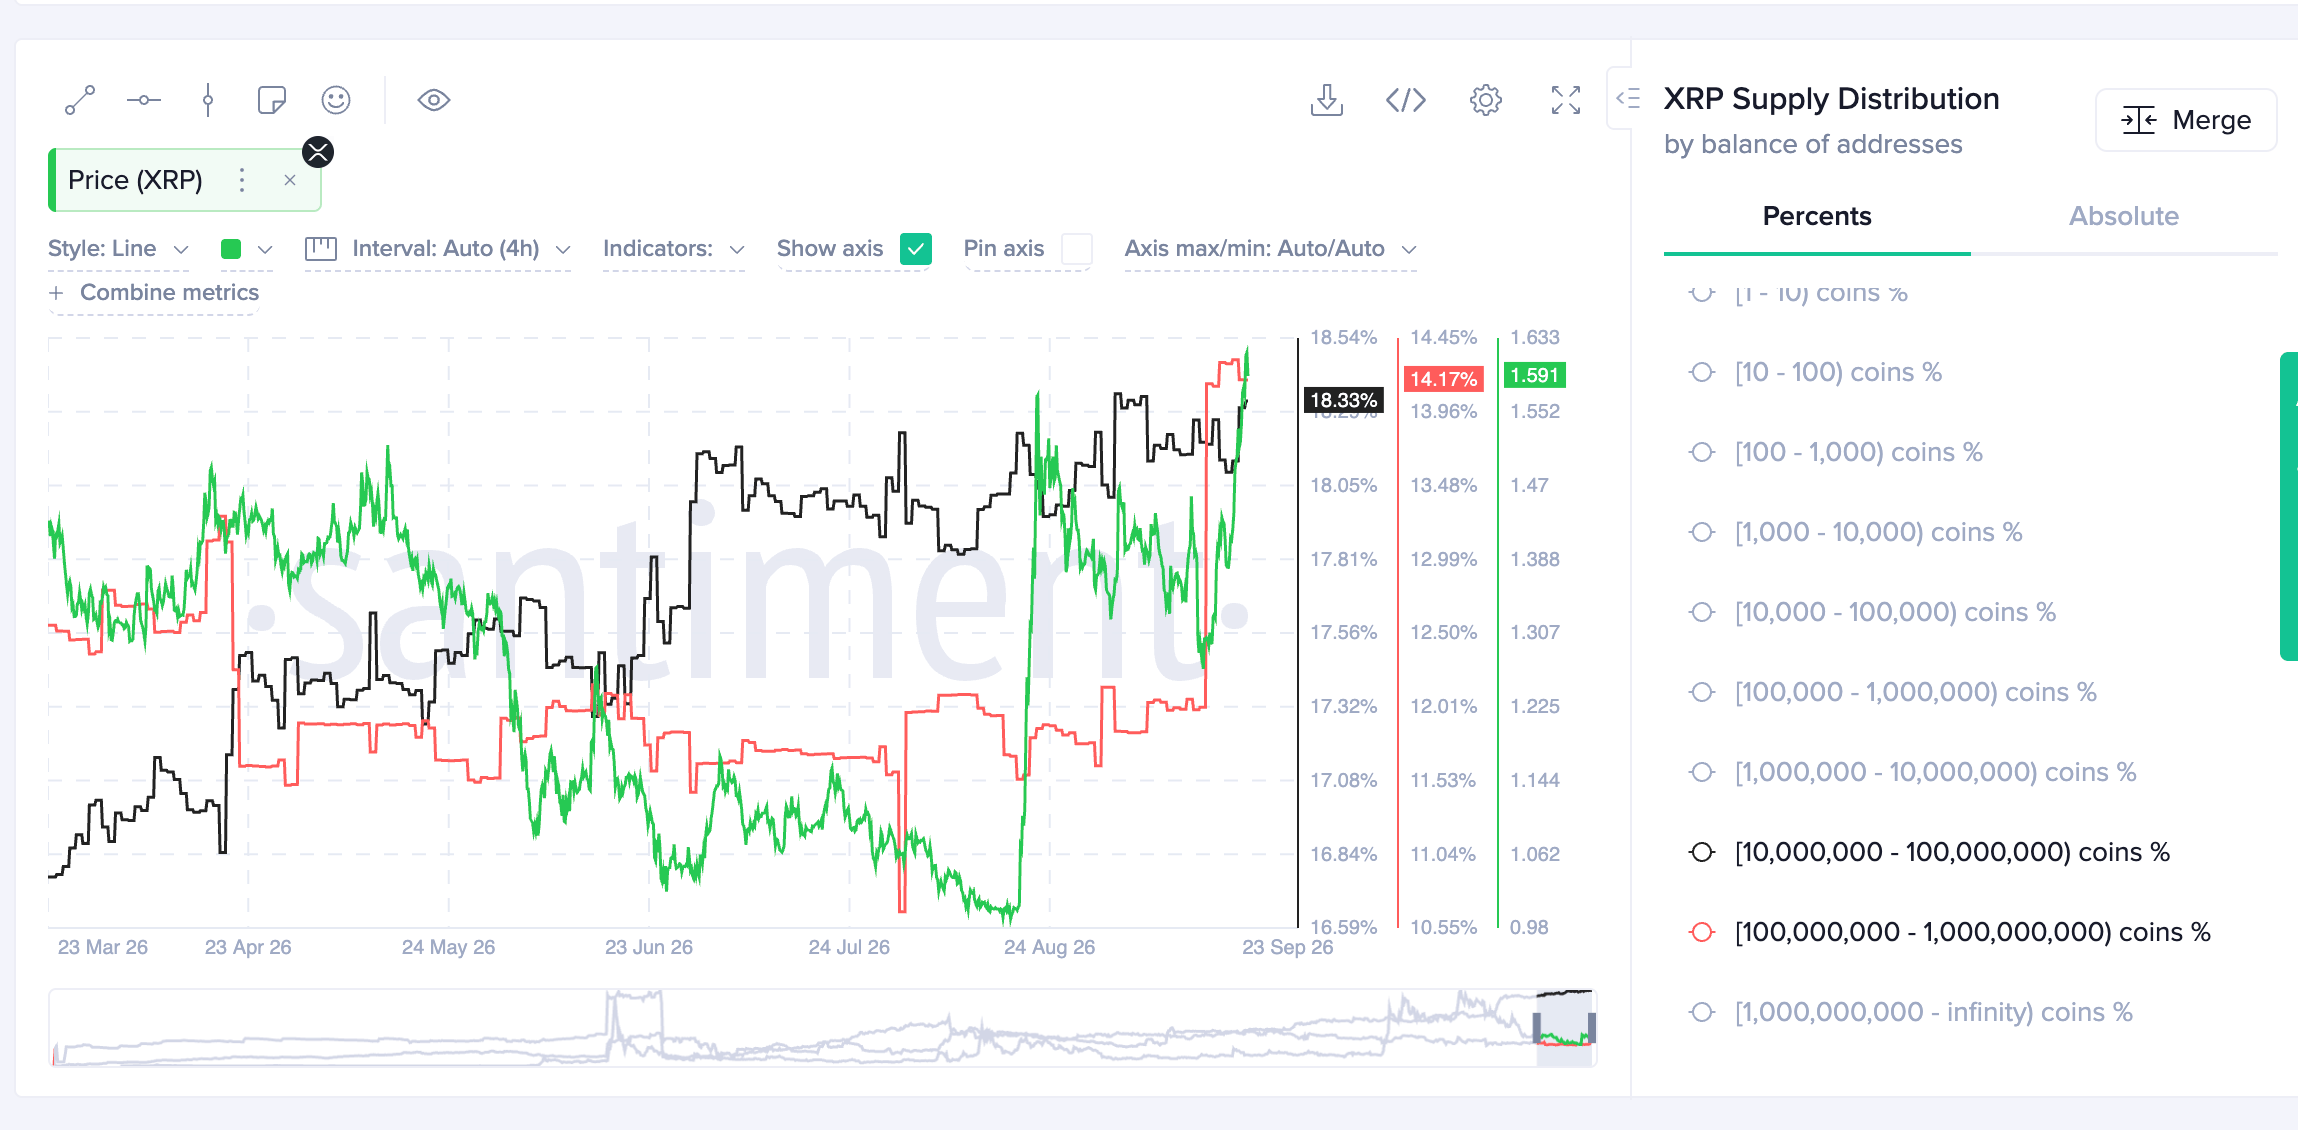Image resolution: width=2298 pixels, height=1130 pixels.
Task: Close metric settings with black X
Action: coord(318,152)
